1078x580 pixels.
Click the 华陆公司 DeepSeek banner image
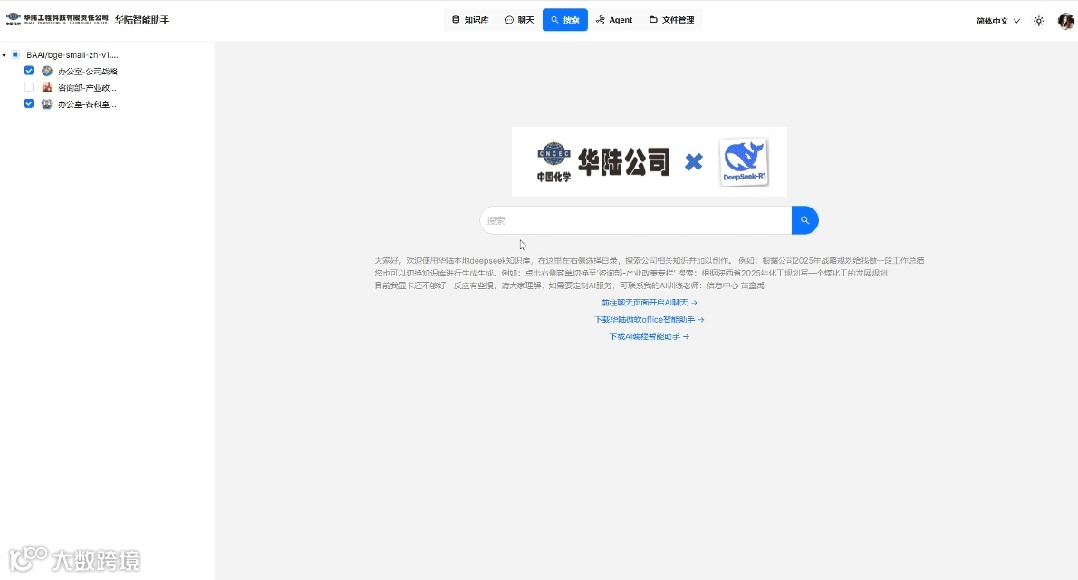click(649, 162)
